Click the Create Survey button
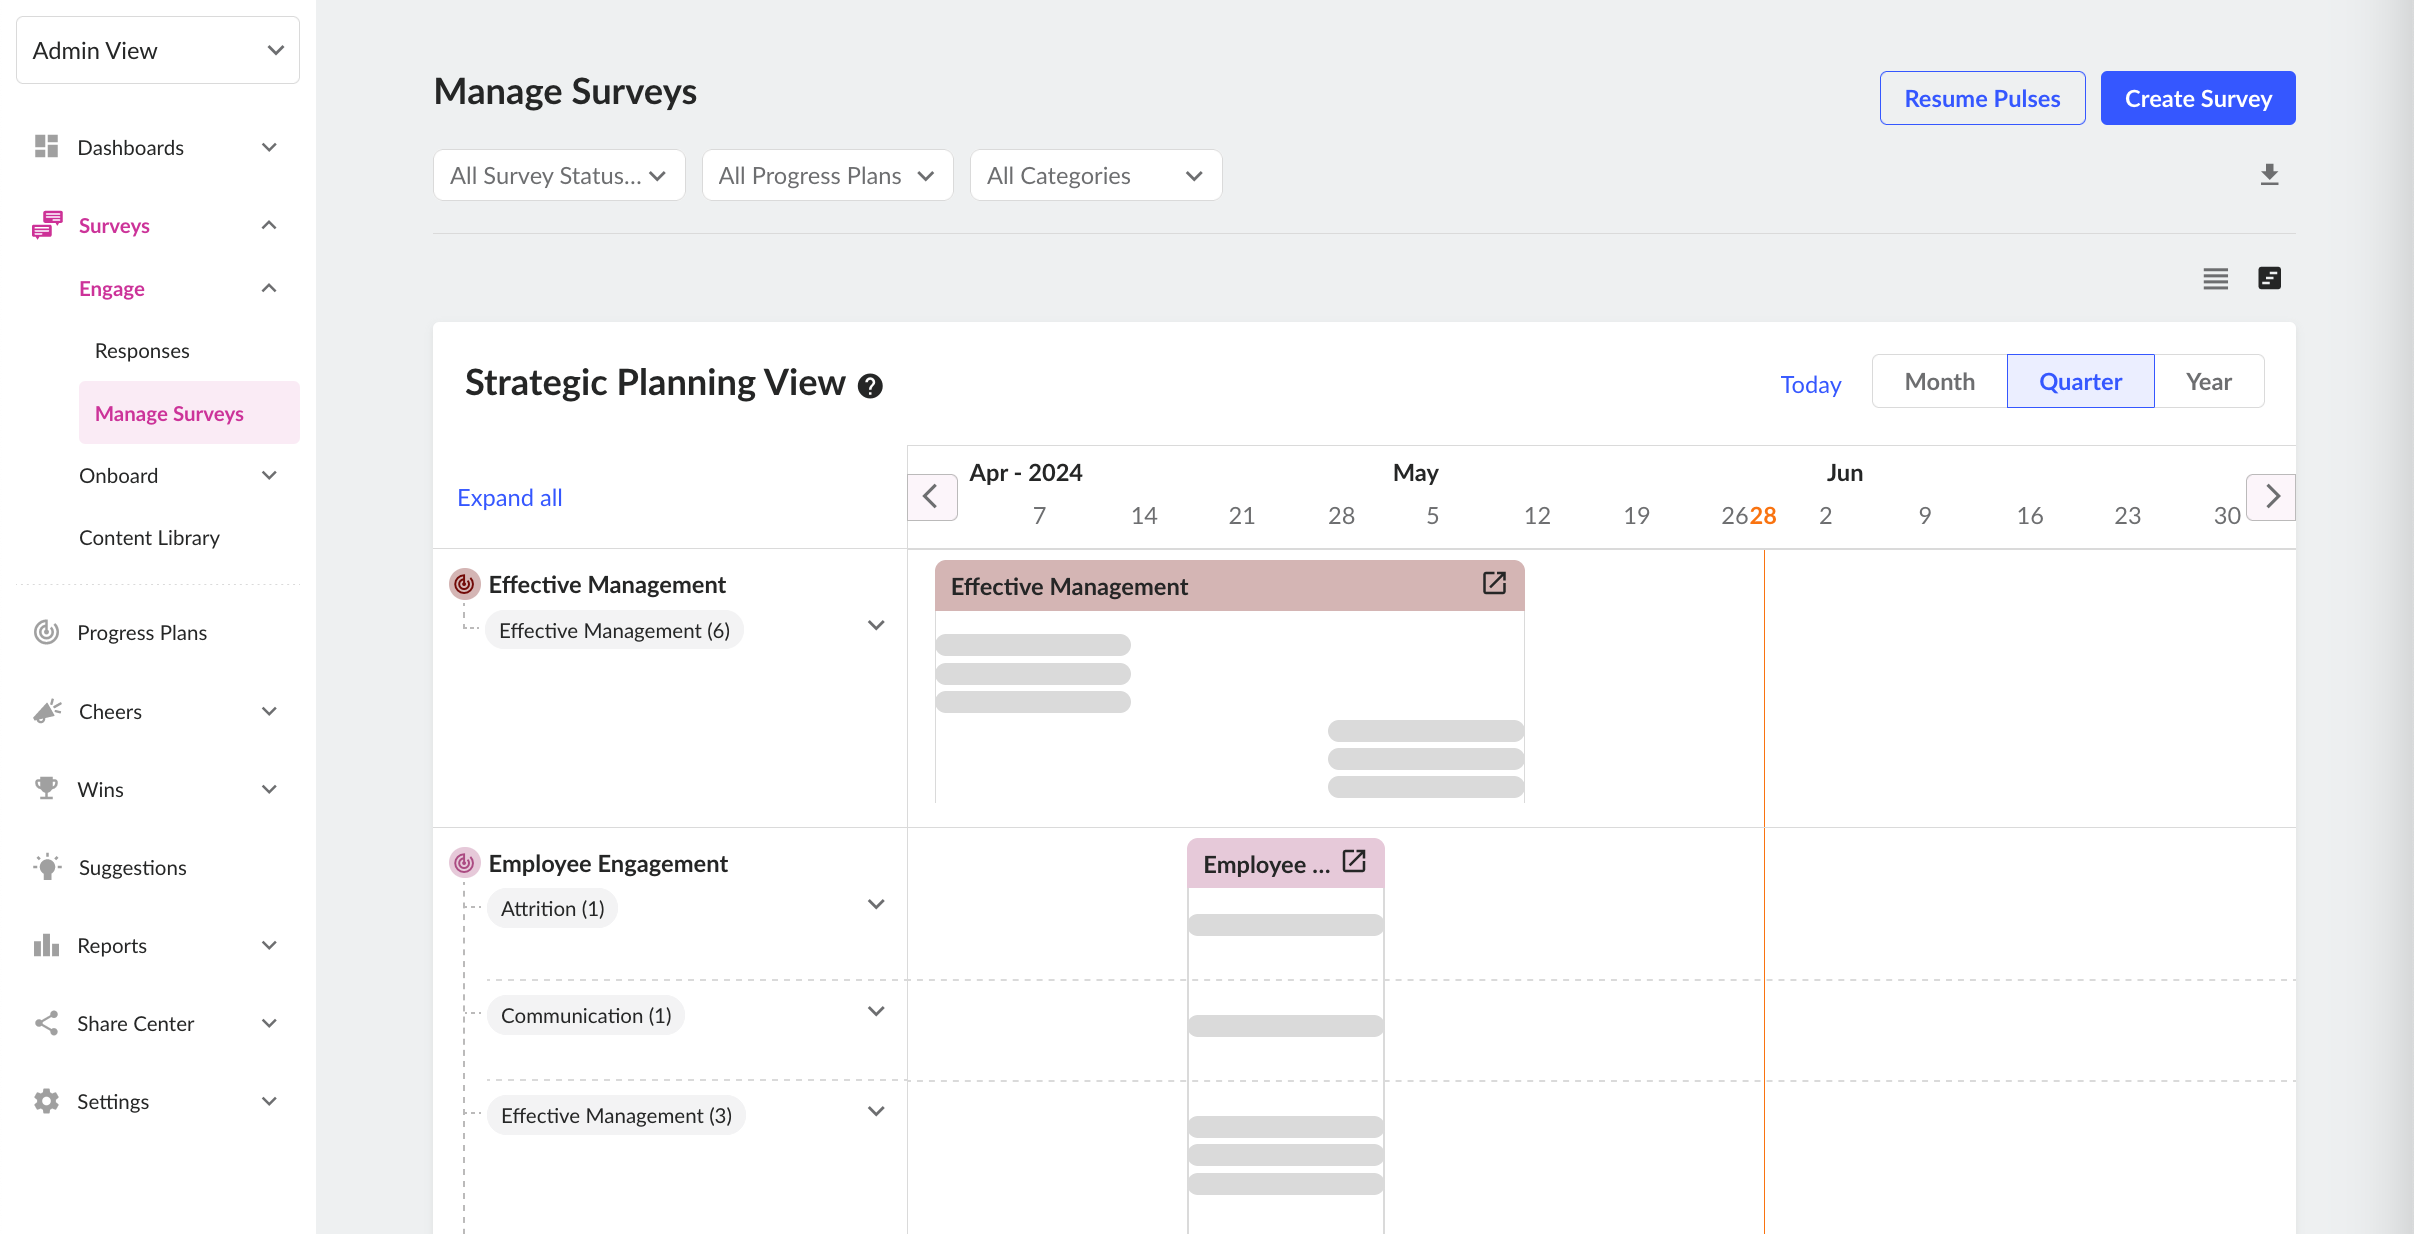The width and height of the screenshot is (2414, 1234). pyautogui.click(x=2198, y=98)
